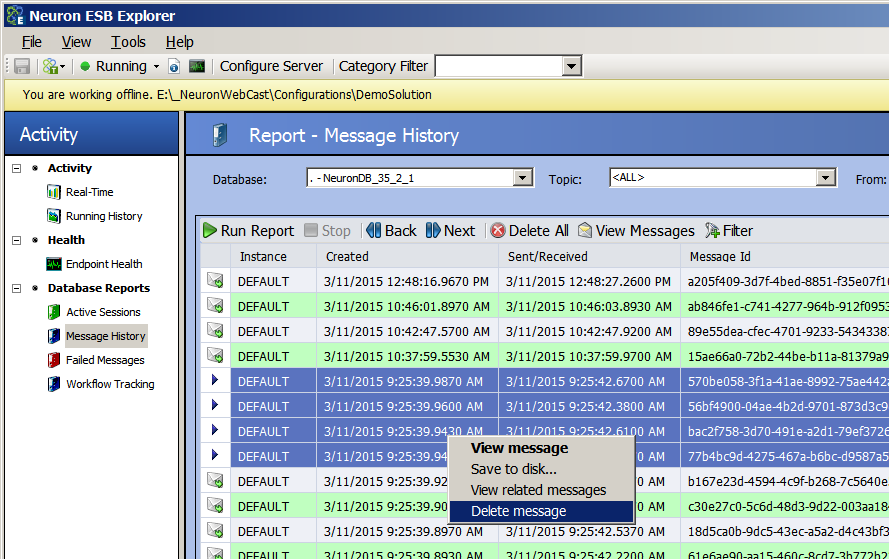Click the Failed Messages red book icon
This screenshot has height=559, width=889.
[x=54, y=360]
